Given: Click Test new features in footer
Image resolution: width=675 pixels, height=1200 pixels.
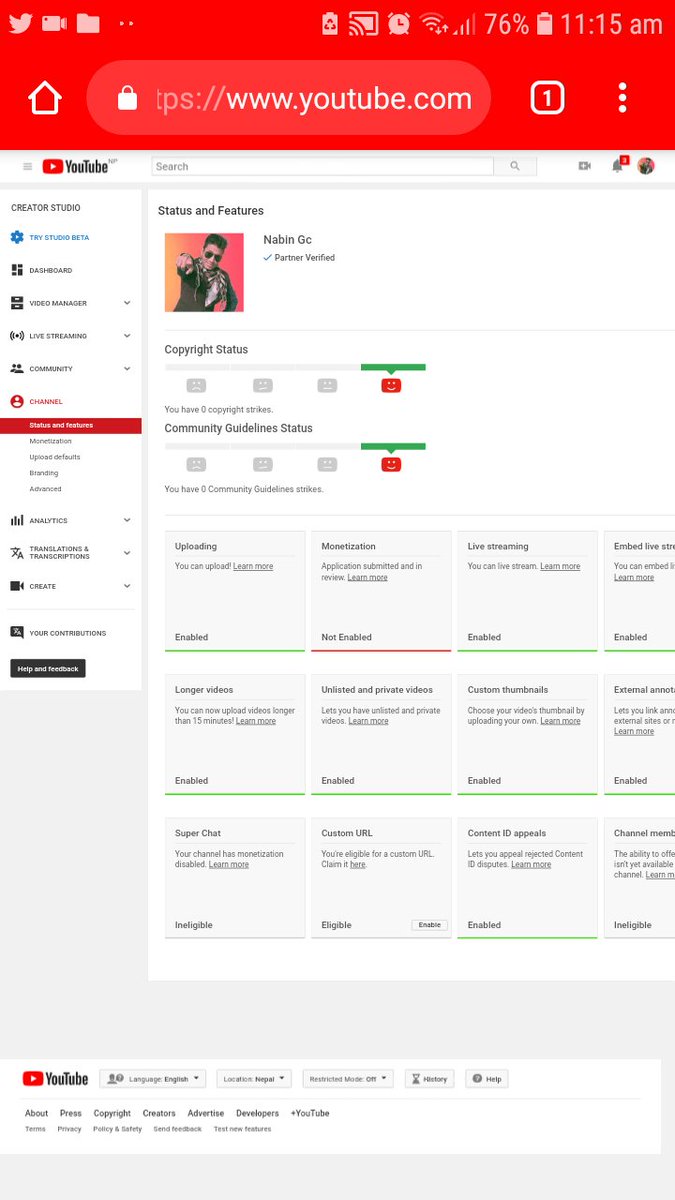Looking at the screenshot, I should (x=242, y=1129).
